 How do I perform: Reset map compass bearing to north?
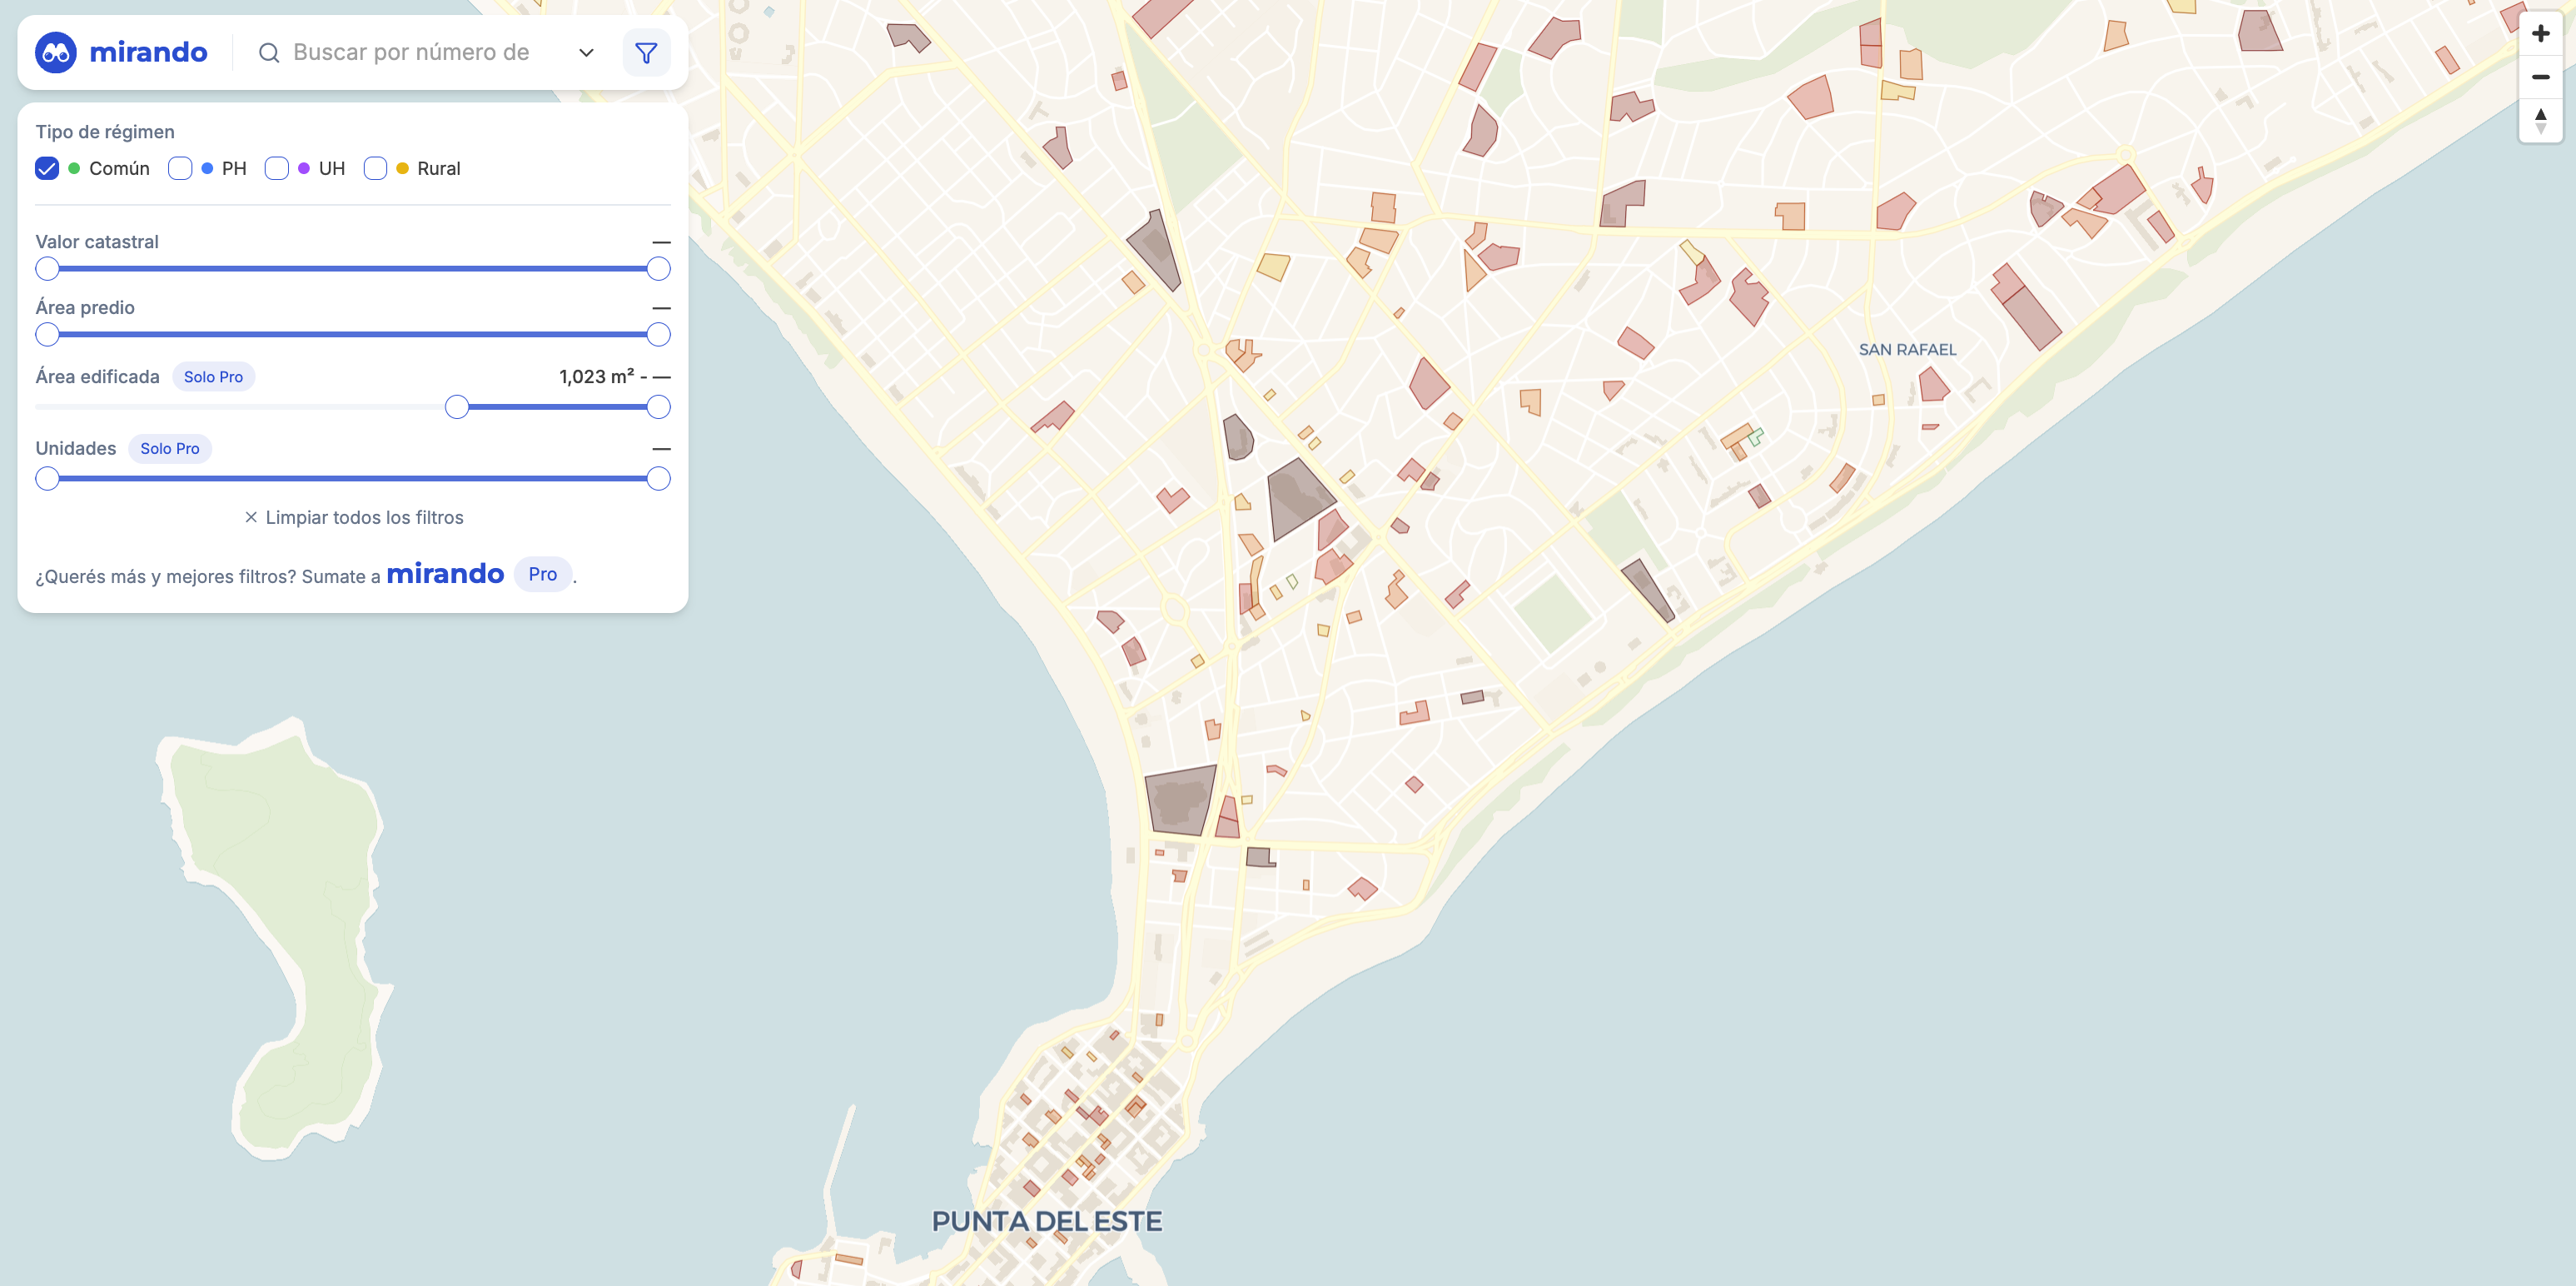click(2540, 121)
